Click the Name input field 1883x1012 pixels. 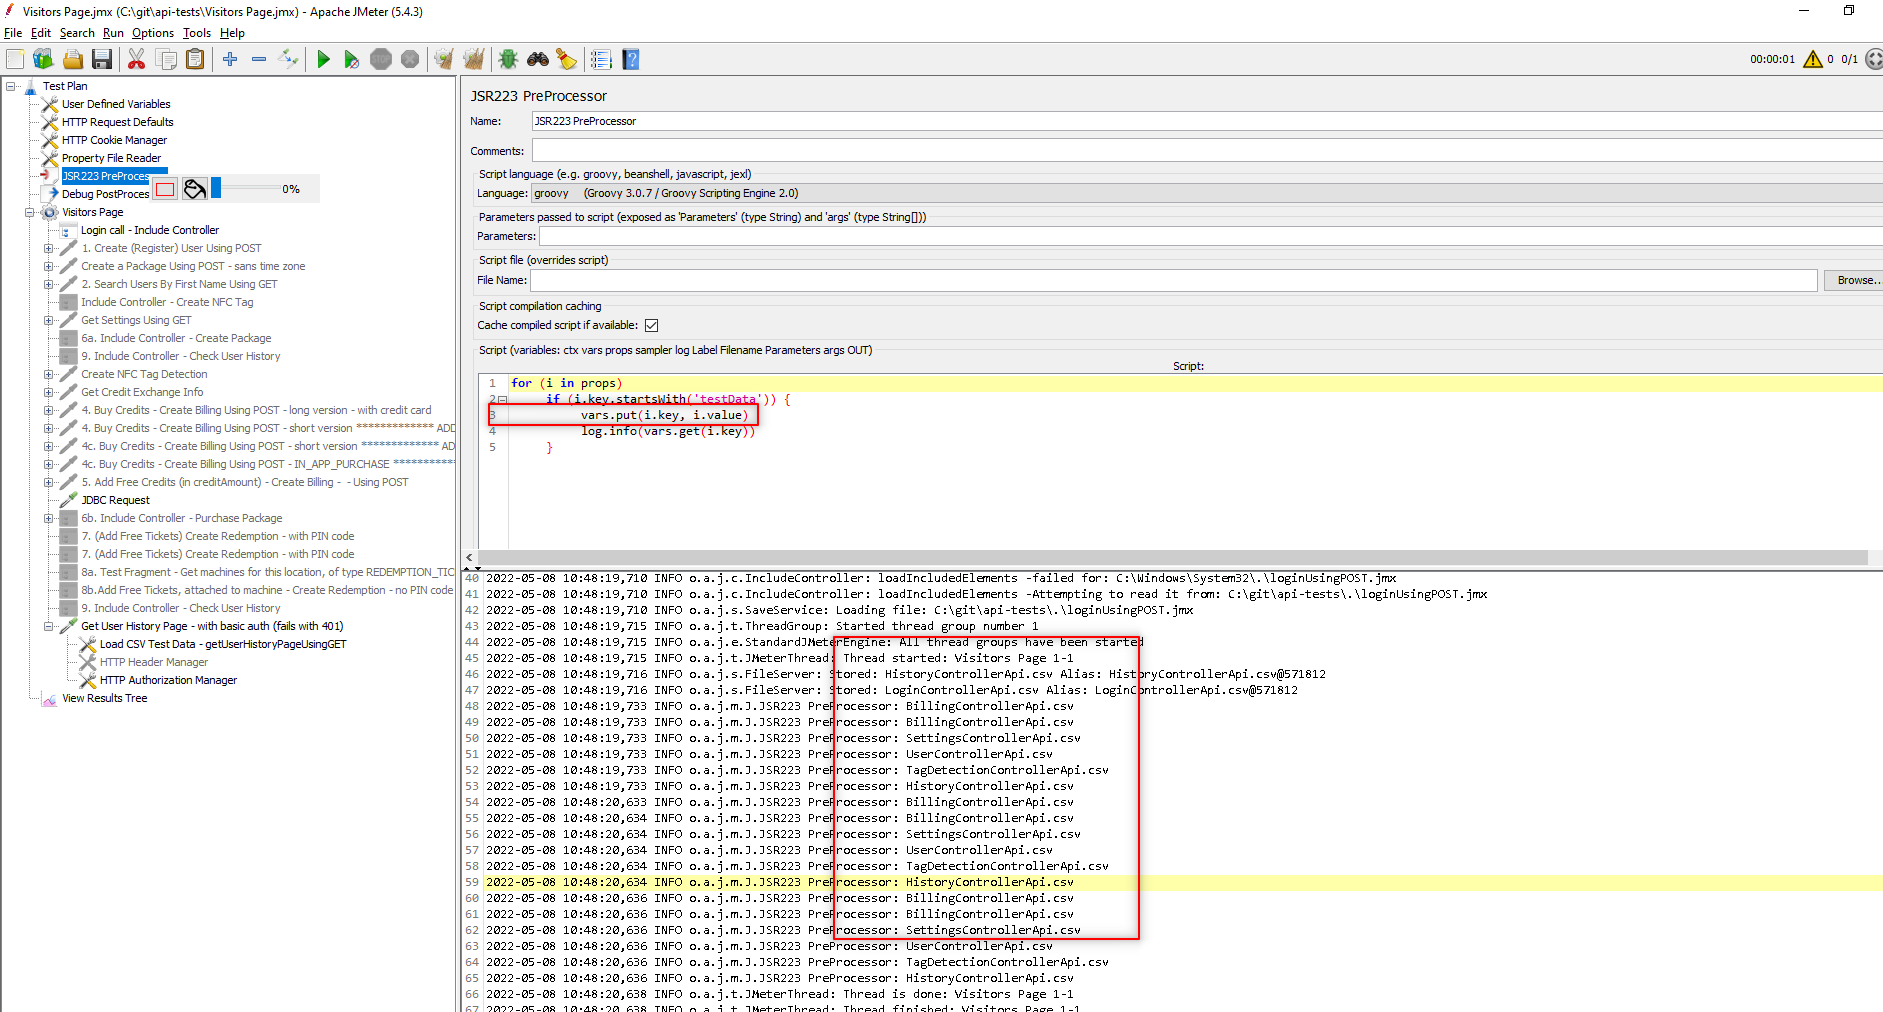(1207, 121)
